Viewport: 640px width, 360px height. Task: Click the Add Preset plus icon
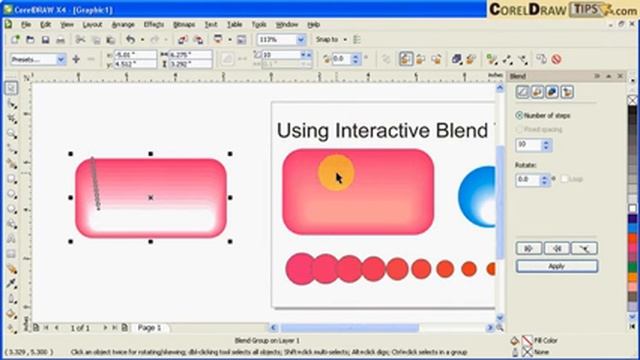[76, 60]
